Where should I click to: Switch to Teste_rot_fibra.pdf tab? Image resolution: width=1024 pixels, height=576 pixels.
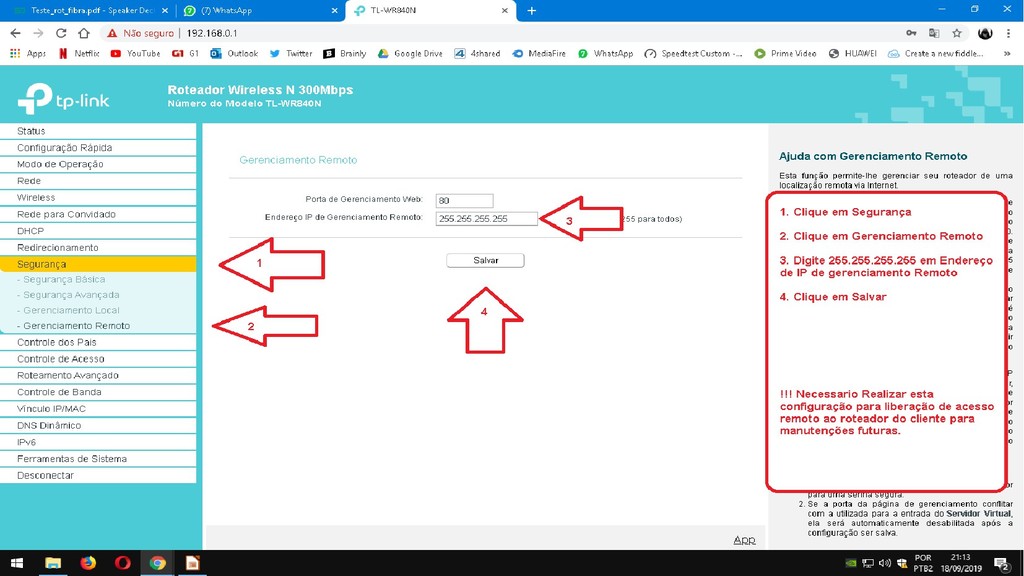(91, 10)
